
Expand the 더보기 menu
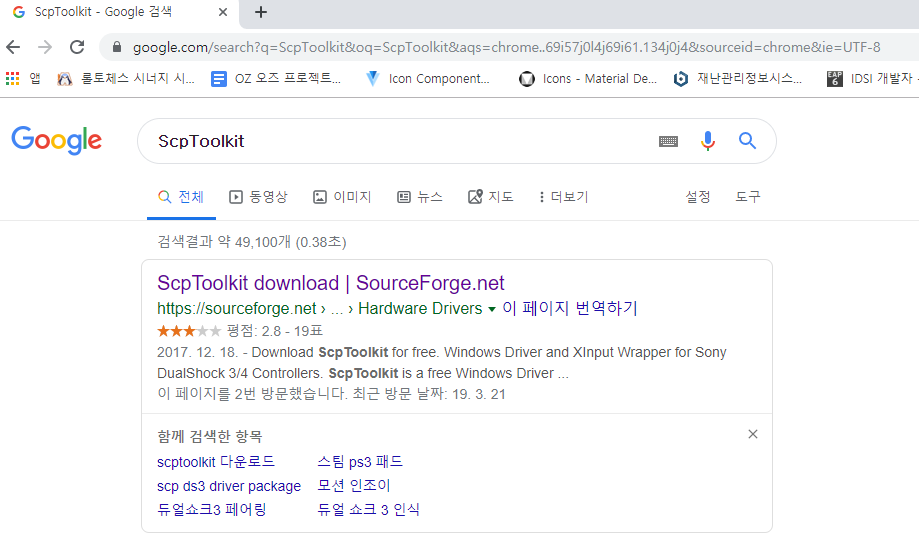(x=563, y=197)
